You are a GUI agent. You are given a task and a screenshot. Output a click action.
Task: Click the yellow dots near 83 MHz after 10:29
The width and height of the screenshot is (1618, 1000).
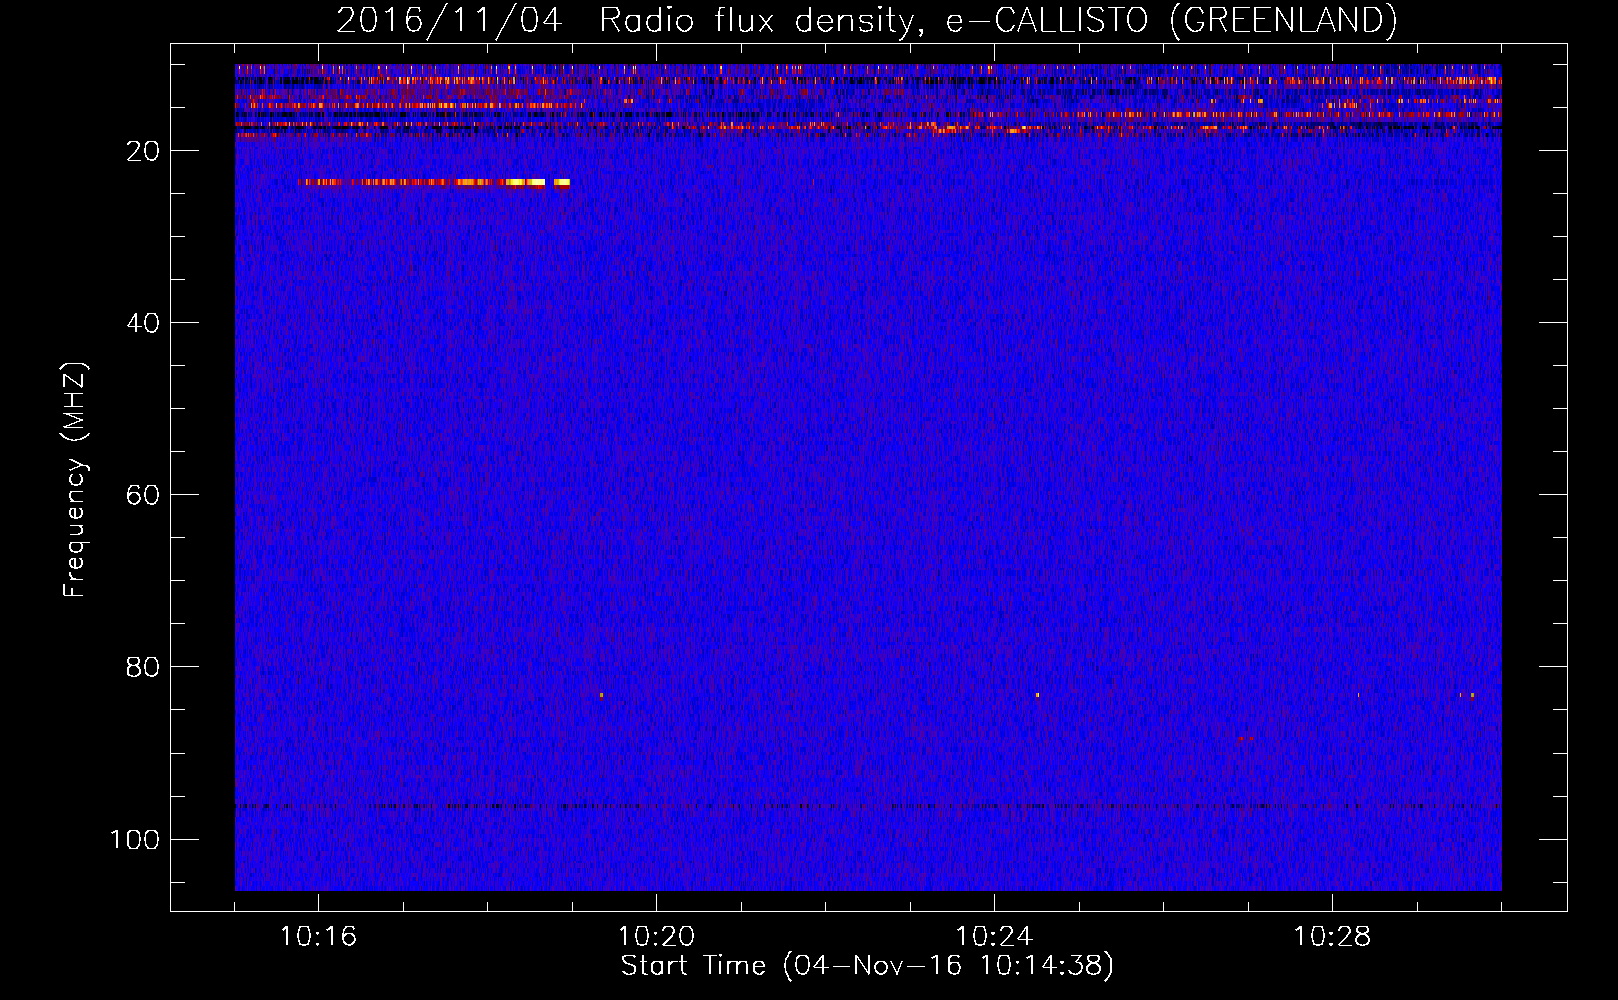click(1467, 694)
